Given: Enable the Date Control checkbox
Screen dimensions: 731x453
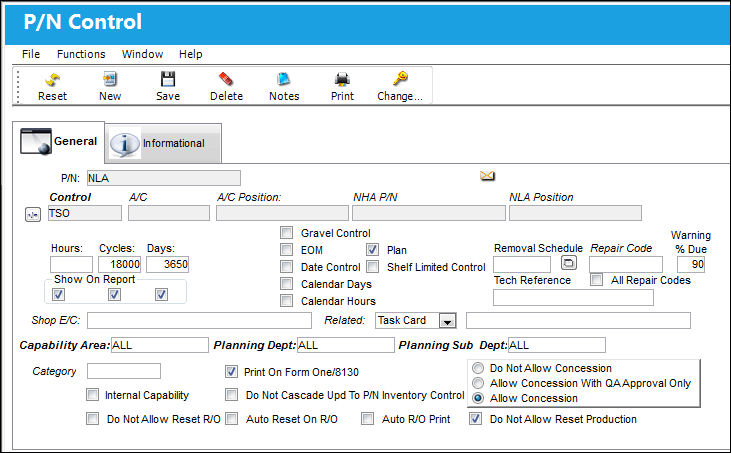Looking at the screenshot, I should click(x=286, y=267).
